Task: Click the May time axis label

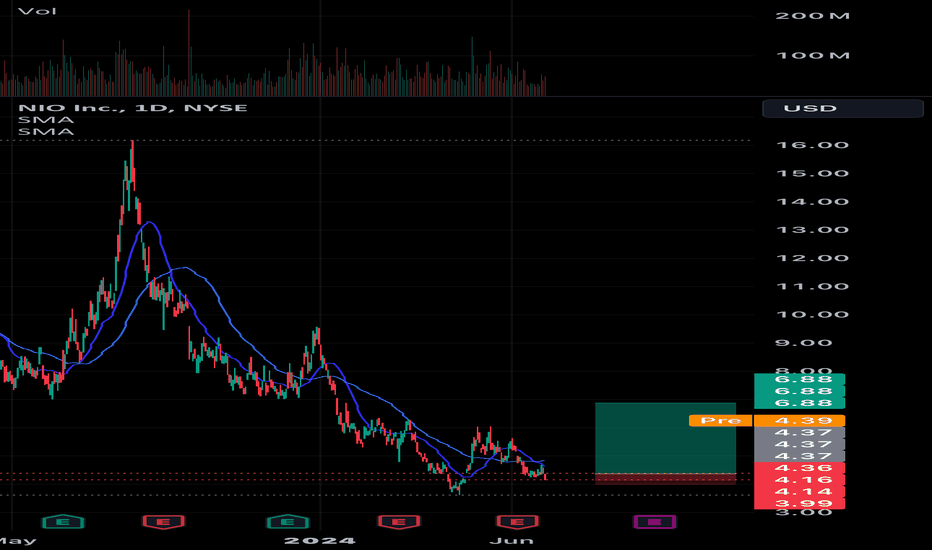Action: pyautogui.click(x=18, y=541)
